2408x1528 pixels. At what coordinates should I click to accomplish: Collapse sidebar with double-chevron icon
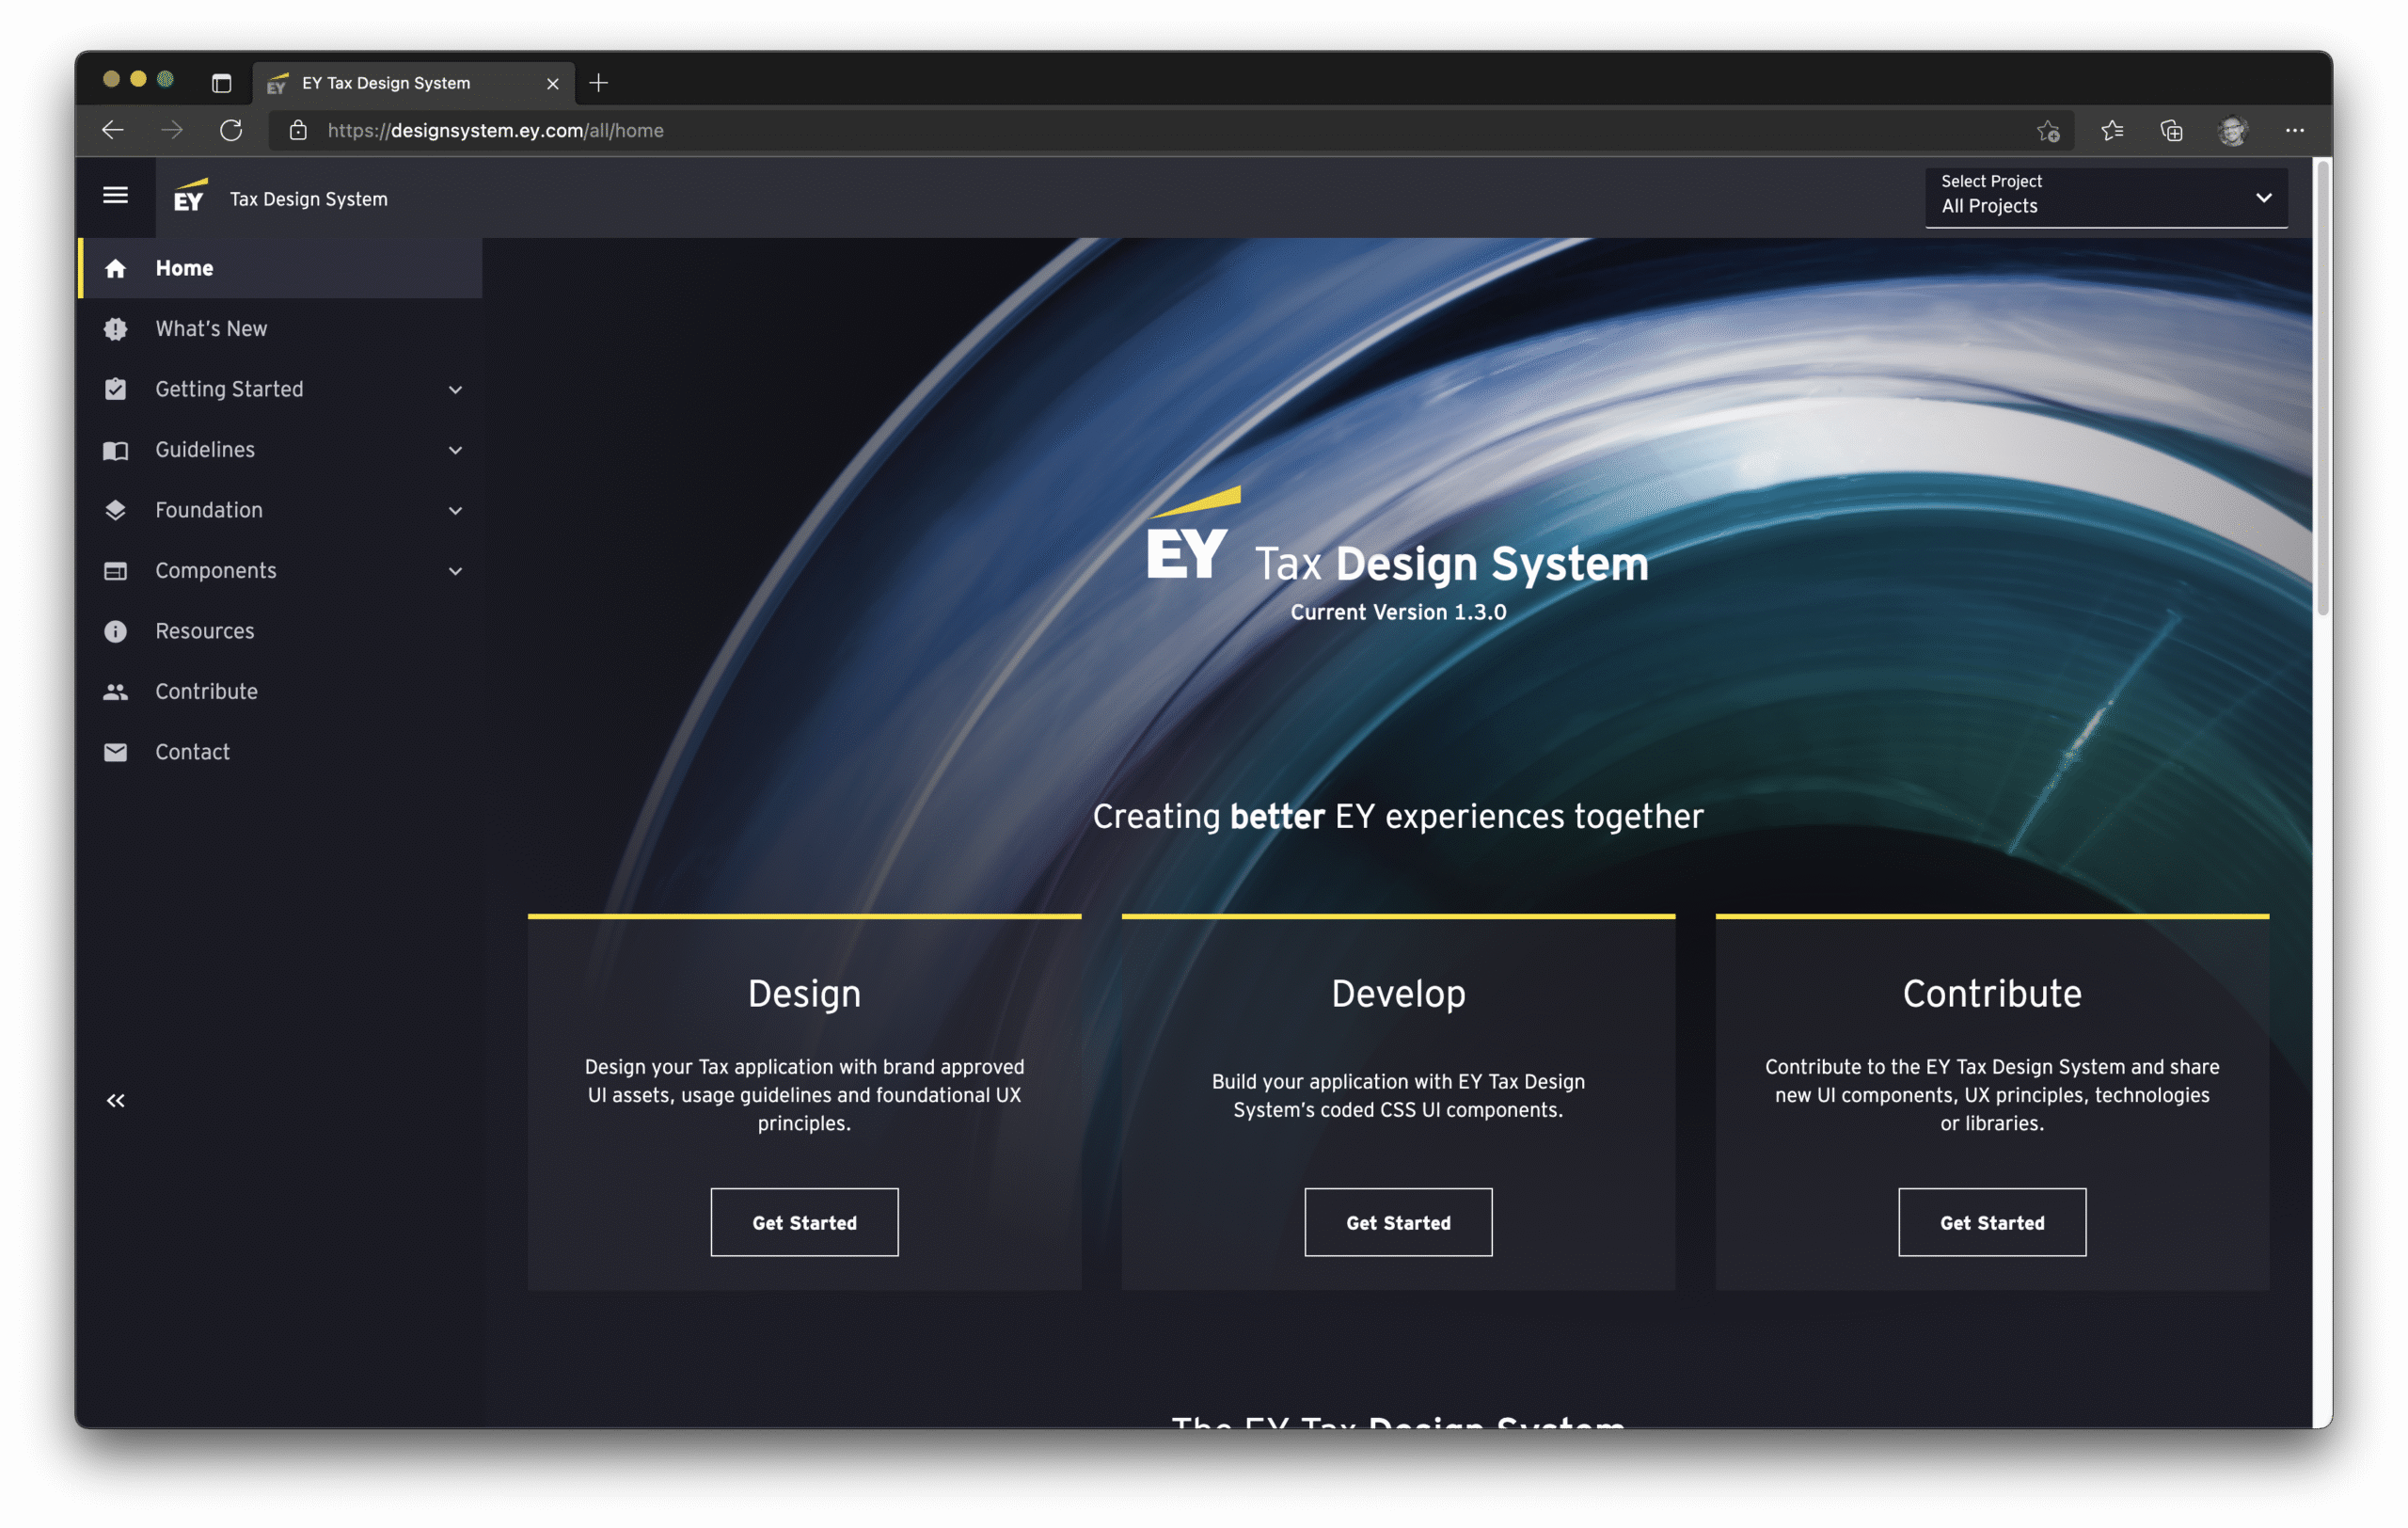click(x=115, y=1101)
